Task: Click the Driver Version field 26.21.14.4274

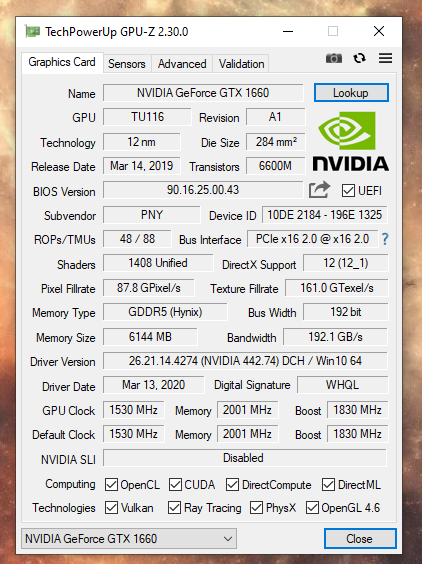Action: click(x=245, y=361)
